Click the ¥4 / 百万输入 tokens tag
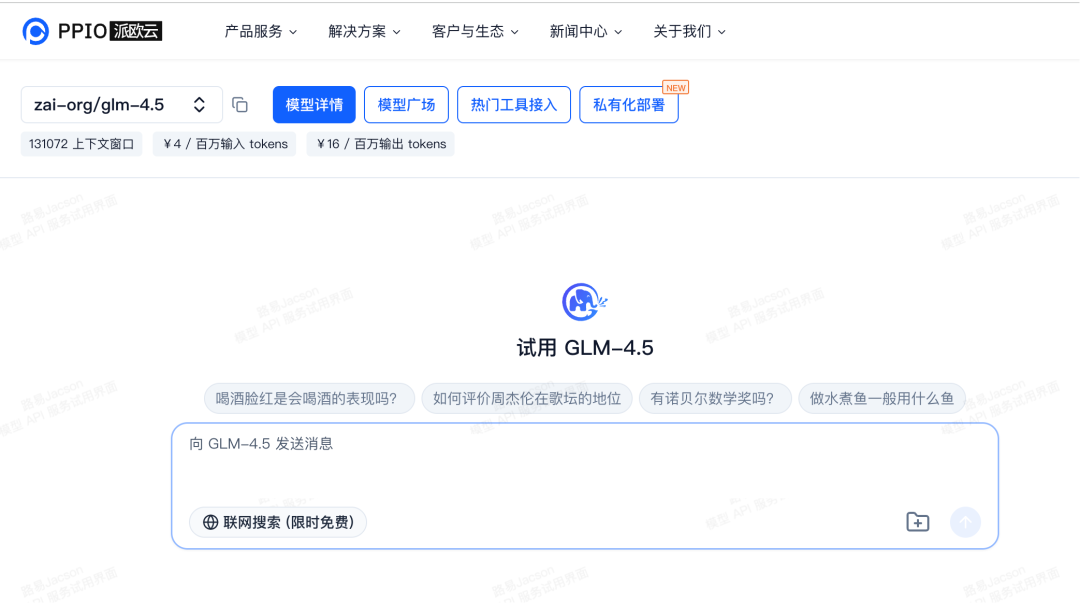The height and width of the screenshot is (603, 1080). coord(224,143)
